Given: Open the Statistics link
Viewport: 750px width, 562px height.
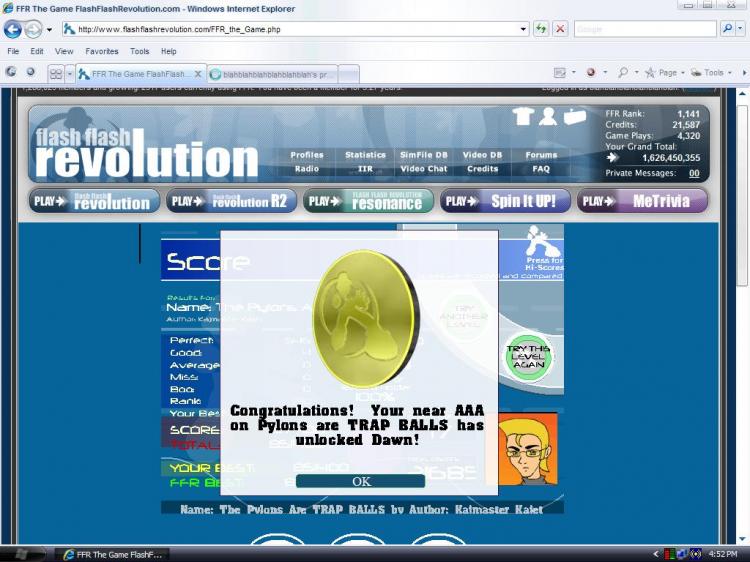Looking at the screenshot, I should [x=365, y=155].
